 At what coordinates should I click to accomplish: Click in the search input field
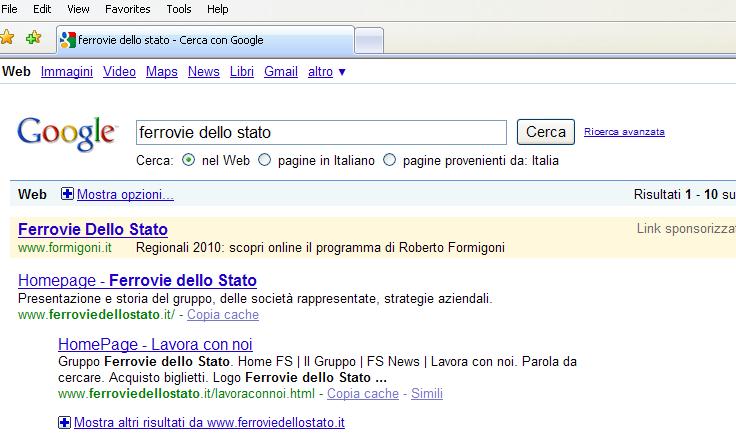(322, 132)
